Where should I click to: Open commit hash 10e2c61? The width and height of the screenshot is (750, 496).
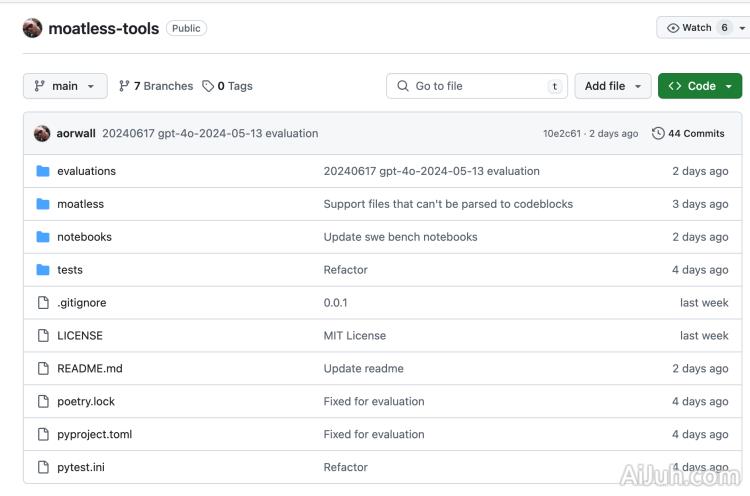point(561,133)
